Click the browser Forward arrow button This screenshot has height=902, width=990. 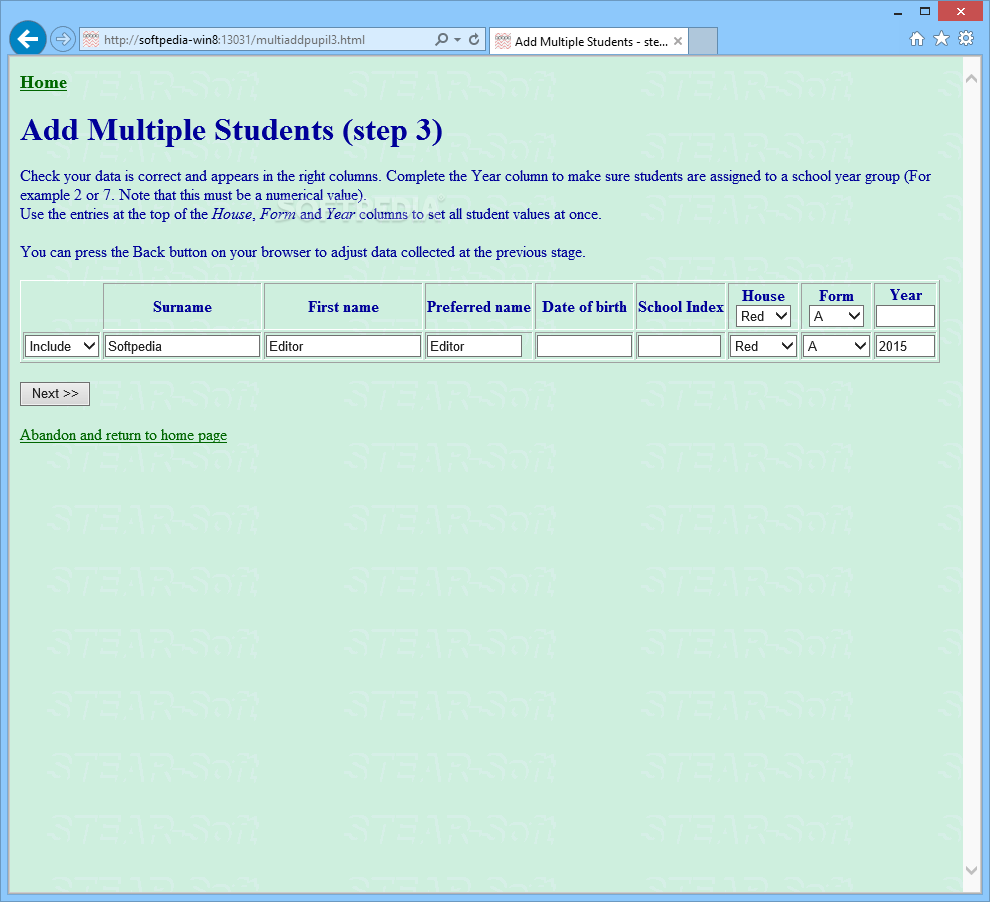point(63,39)
